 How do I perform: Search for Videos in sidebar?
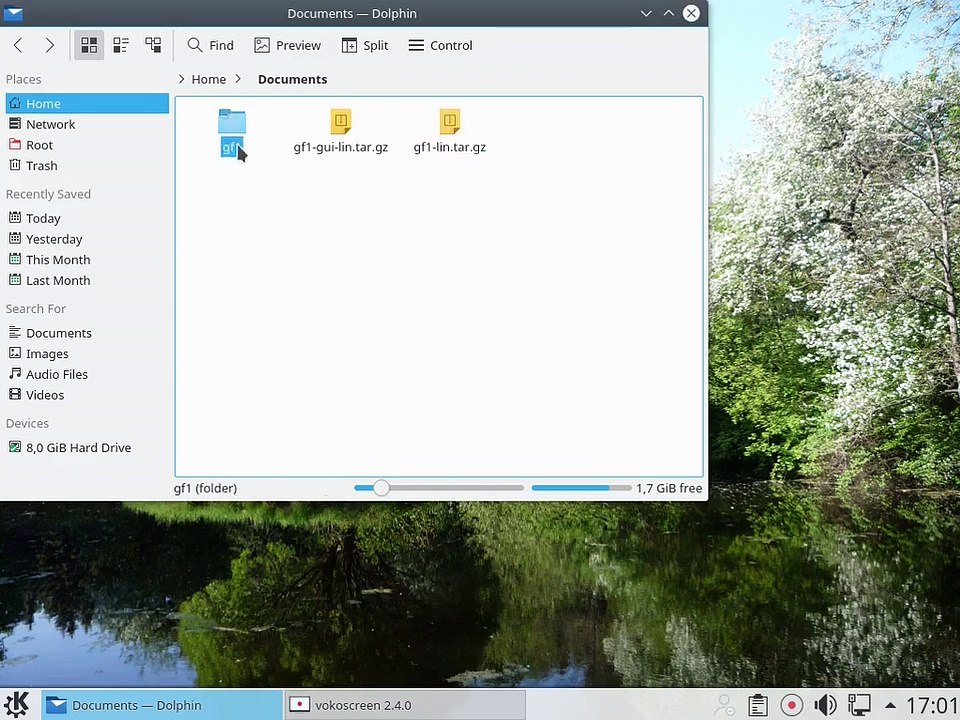(x=87, y=395)
